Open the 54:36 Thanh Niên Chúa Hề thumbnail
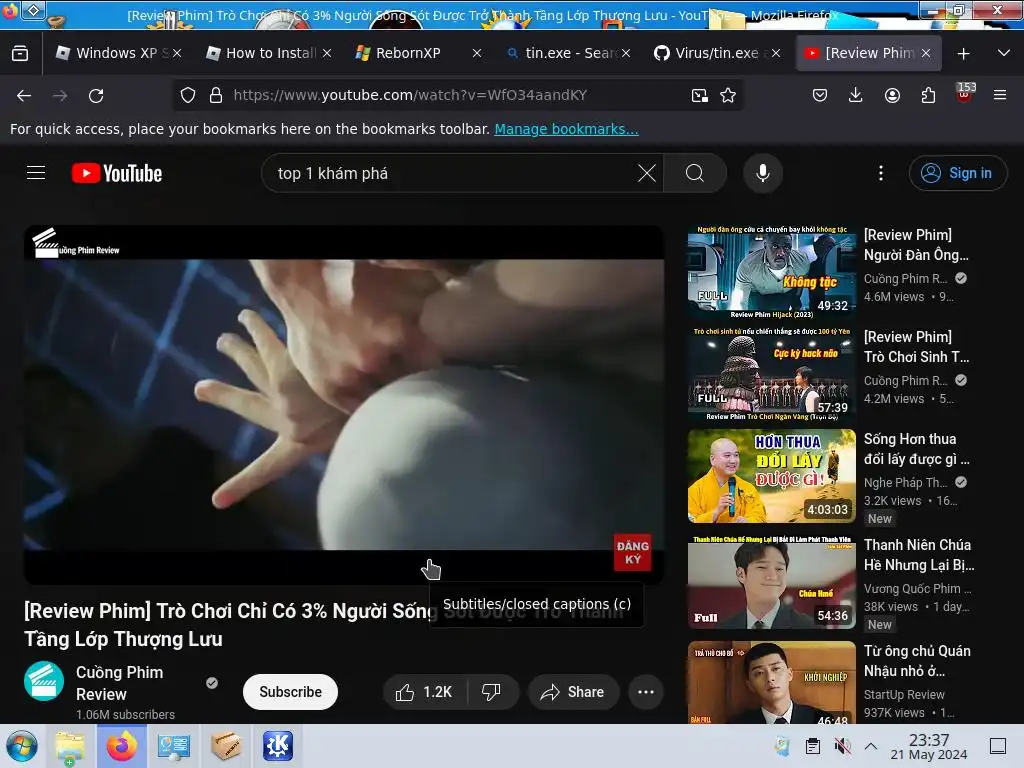 [x=771, y=582]
